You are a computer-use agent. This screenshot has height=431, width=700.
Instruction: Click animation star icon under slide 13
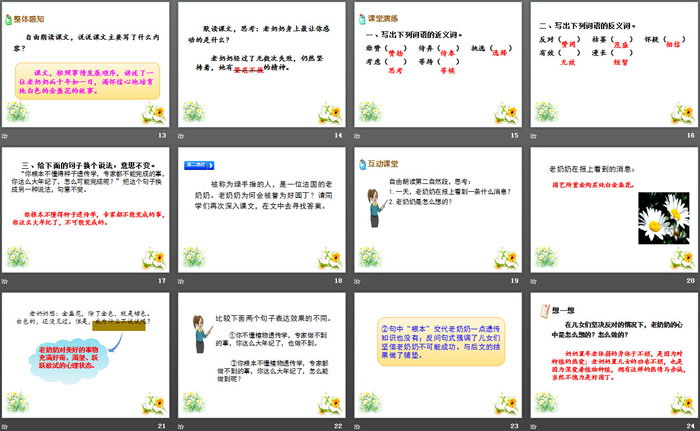5,136
